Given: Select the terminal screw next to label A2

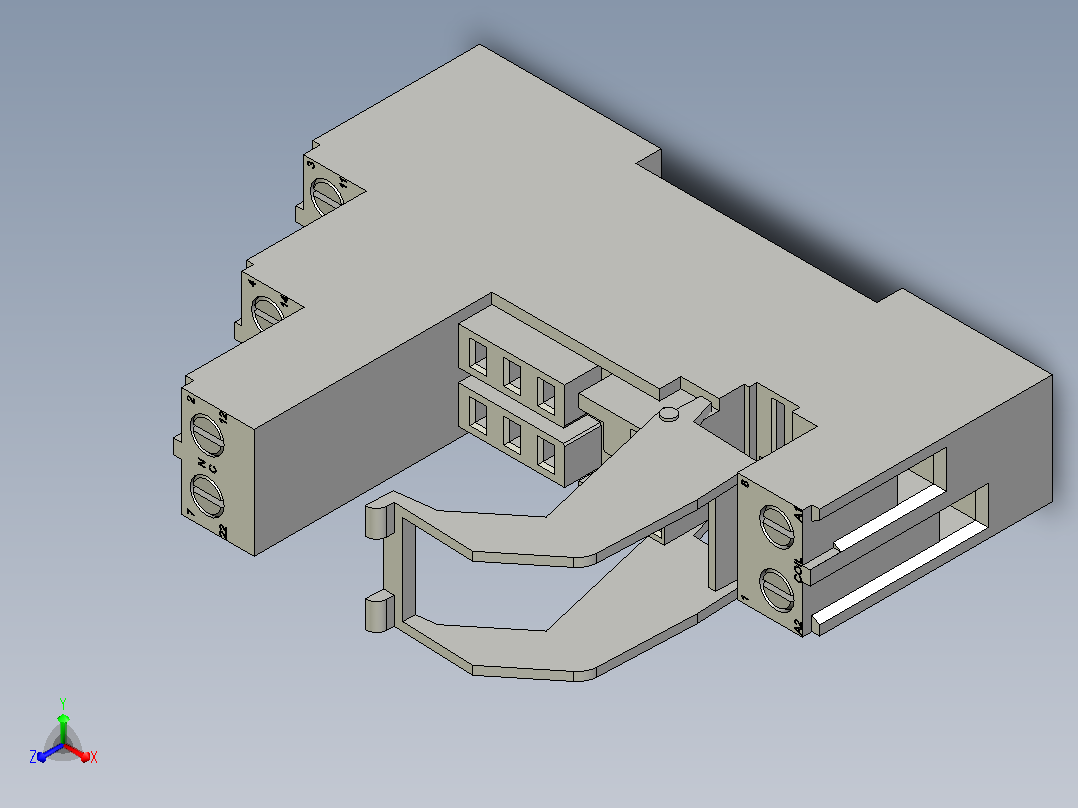Looking at the screenshot, I should (778, 589).
